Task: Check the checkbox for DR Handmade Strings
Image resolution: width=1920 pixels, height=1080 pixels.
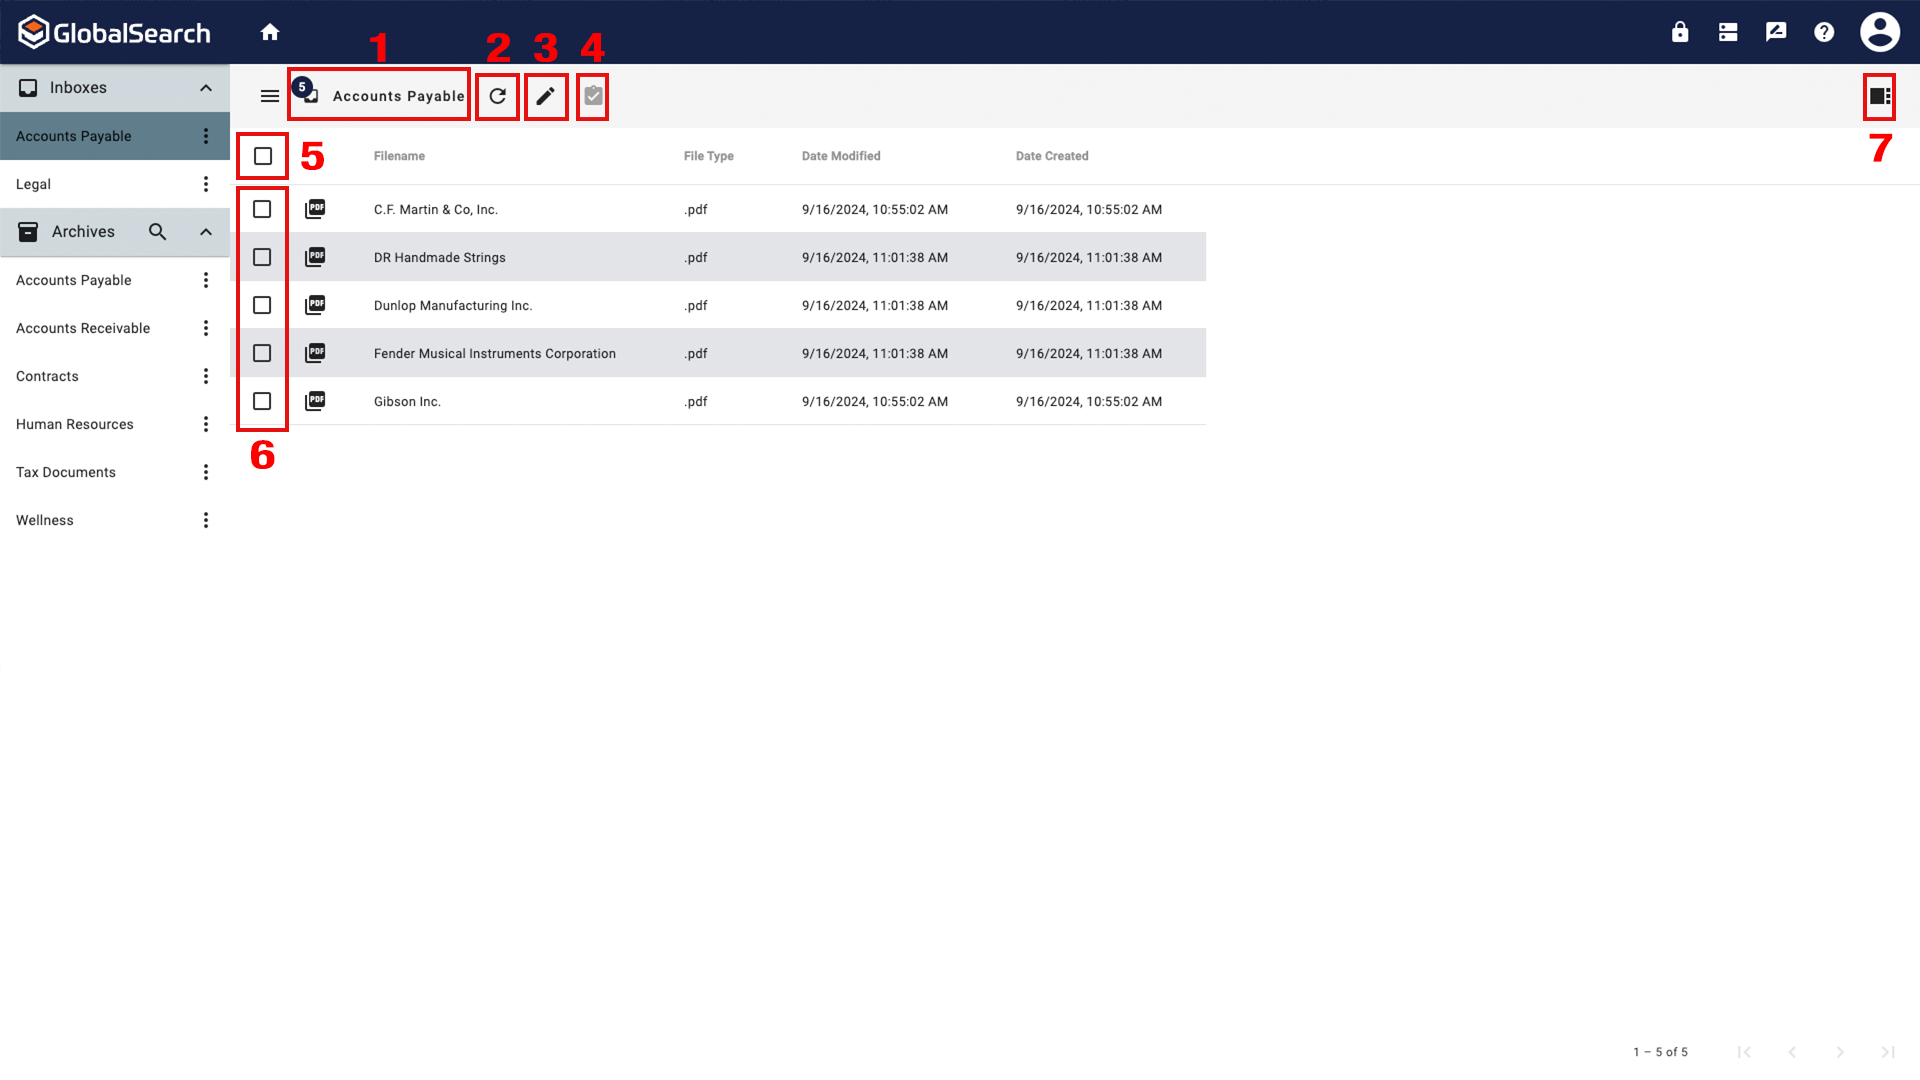Action: point(262,257)
